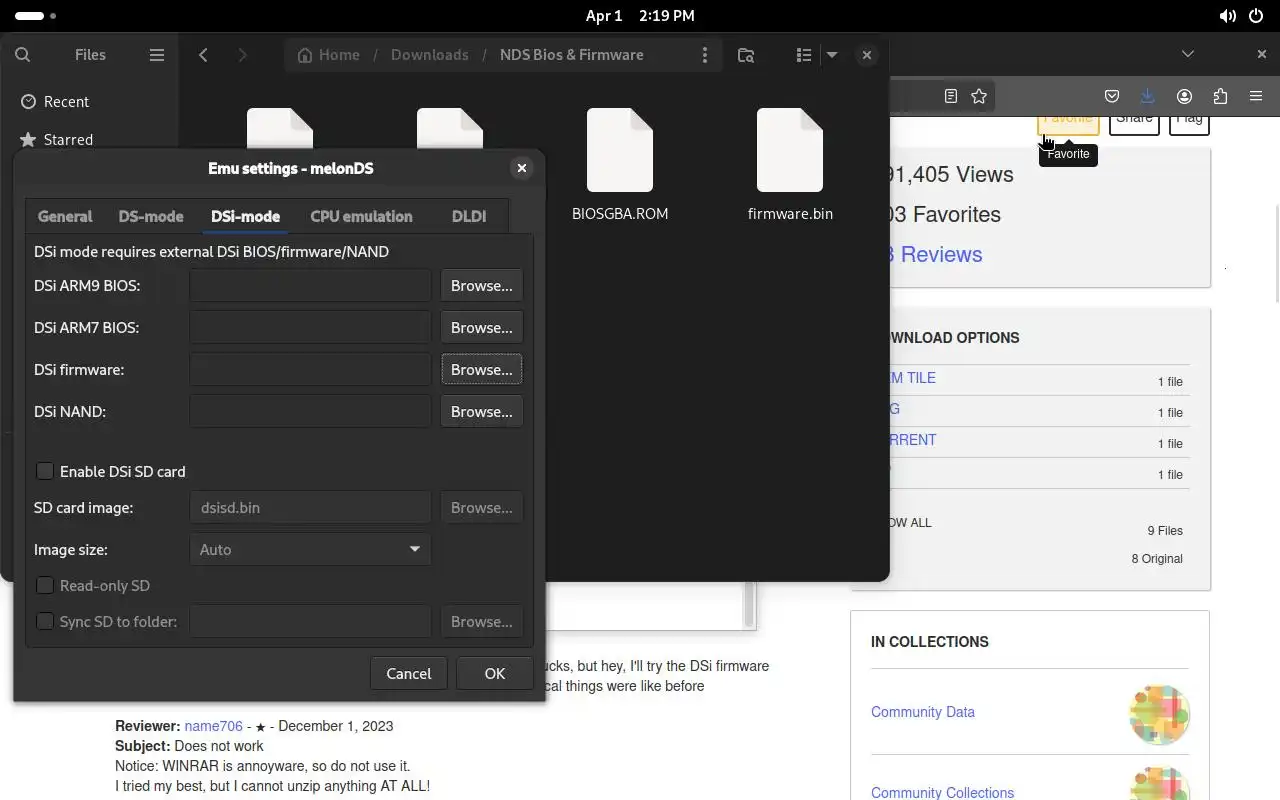Click the Pocket save icon in browser
Screen dimensions: 1280x800
click(1112, 96)
